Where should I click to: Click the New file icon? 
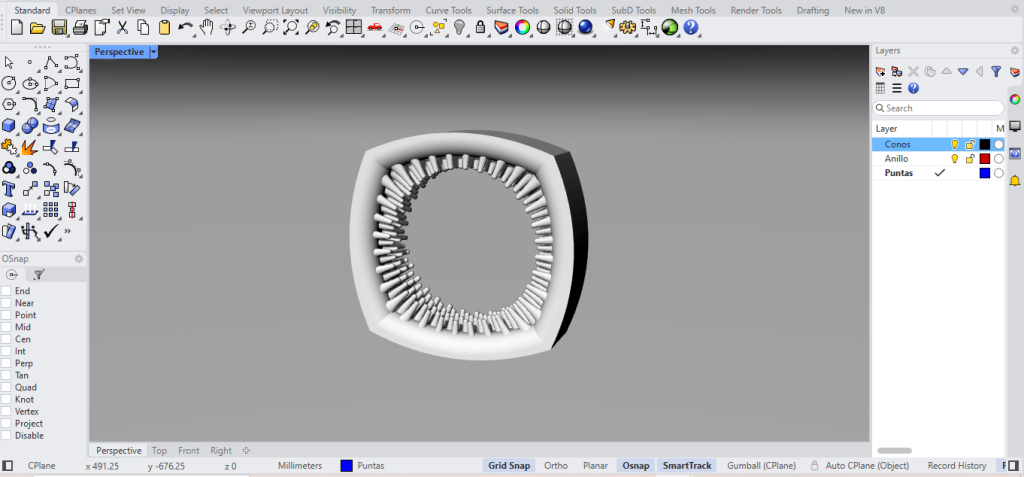(x=17, y=27)
